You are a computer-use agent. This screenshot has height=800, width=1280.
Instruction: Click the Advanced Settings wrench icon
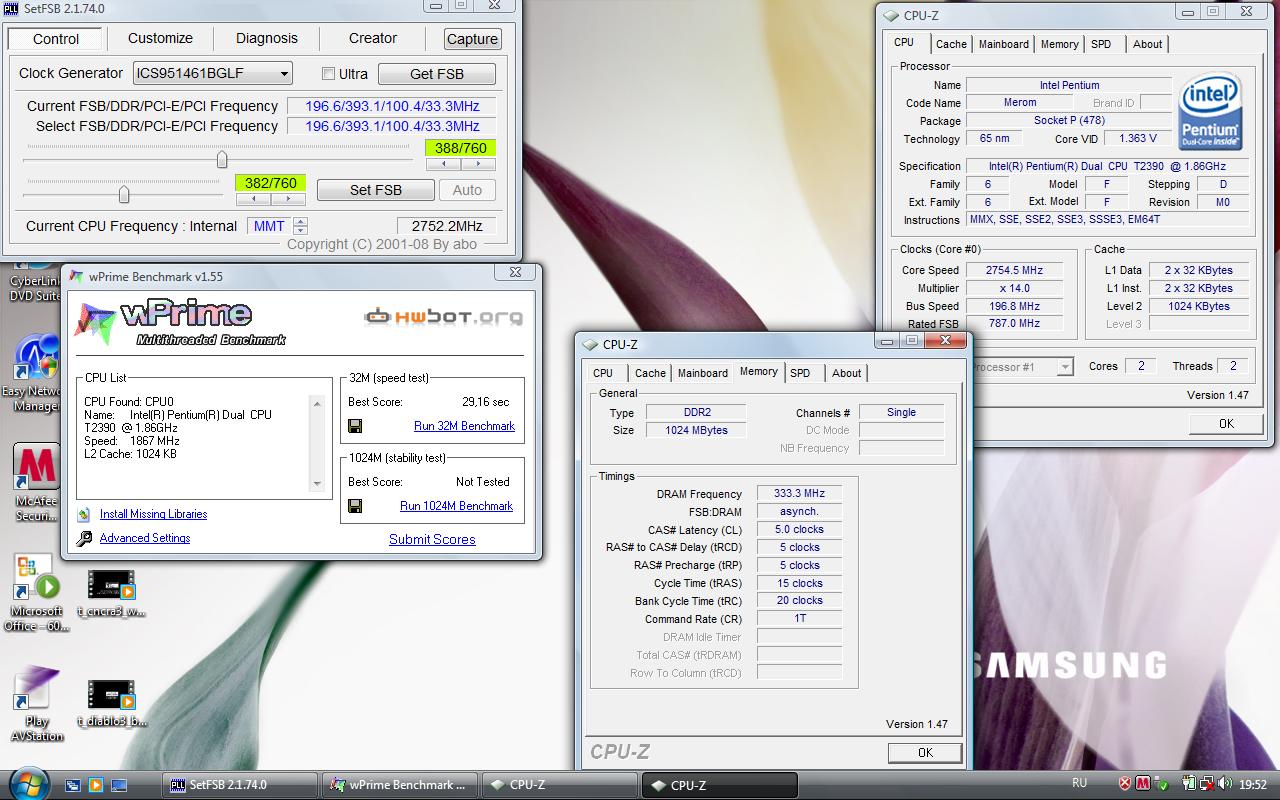(84, 538)
